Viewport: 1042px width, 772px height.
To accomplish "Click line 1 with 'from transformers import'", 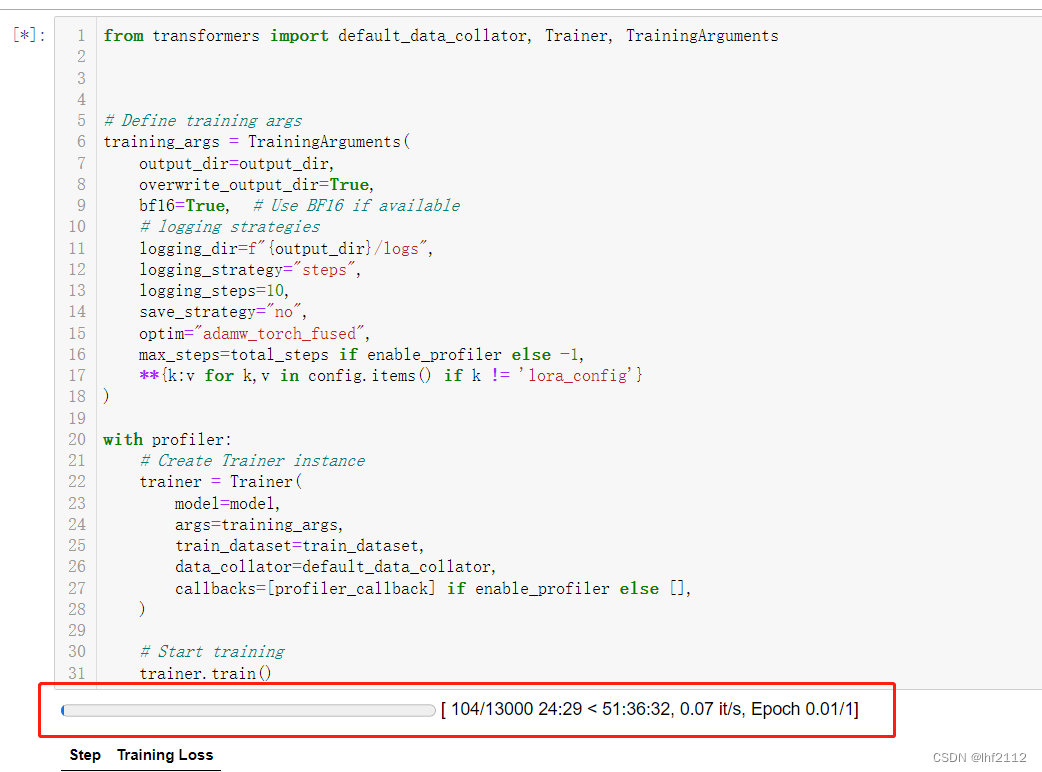I will click(441, 36).
